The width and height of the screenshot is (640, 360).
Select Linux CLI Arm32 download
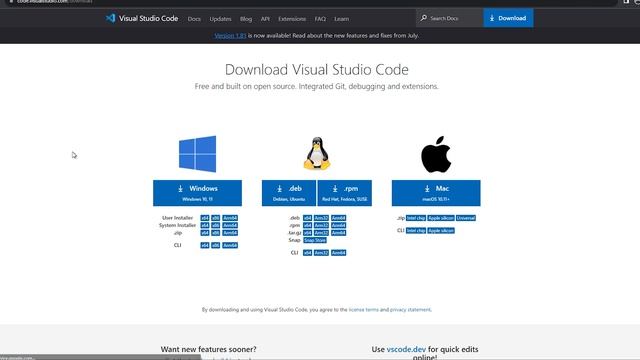[x=321, y=253]
